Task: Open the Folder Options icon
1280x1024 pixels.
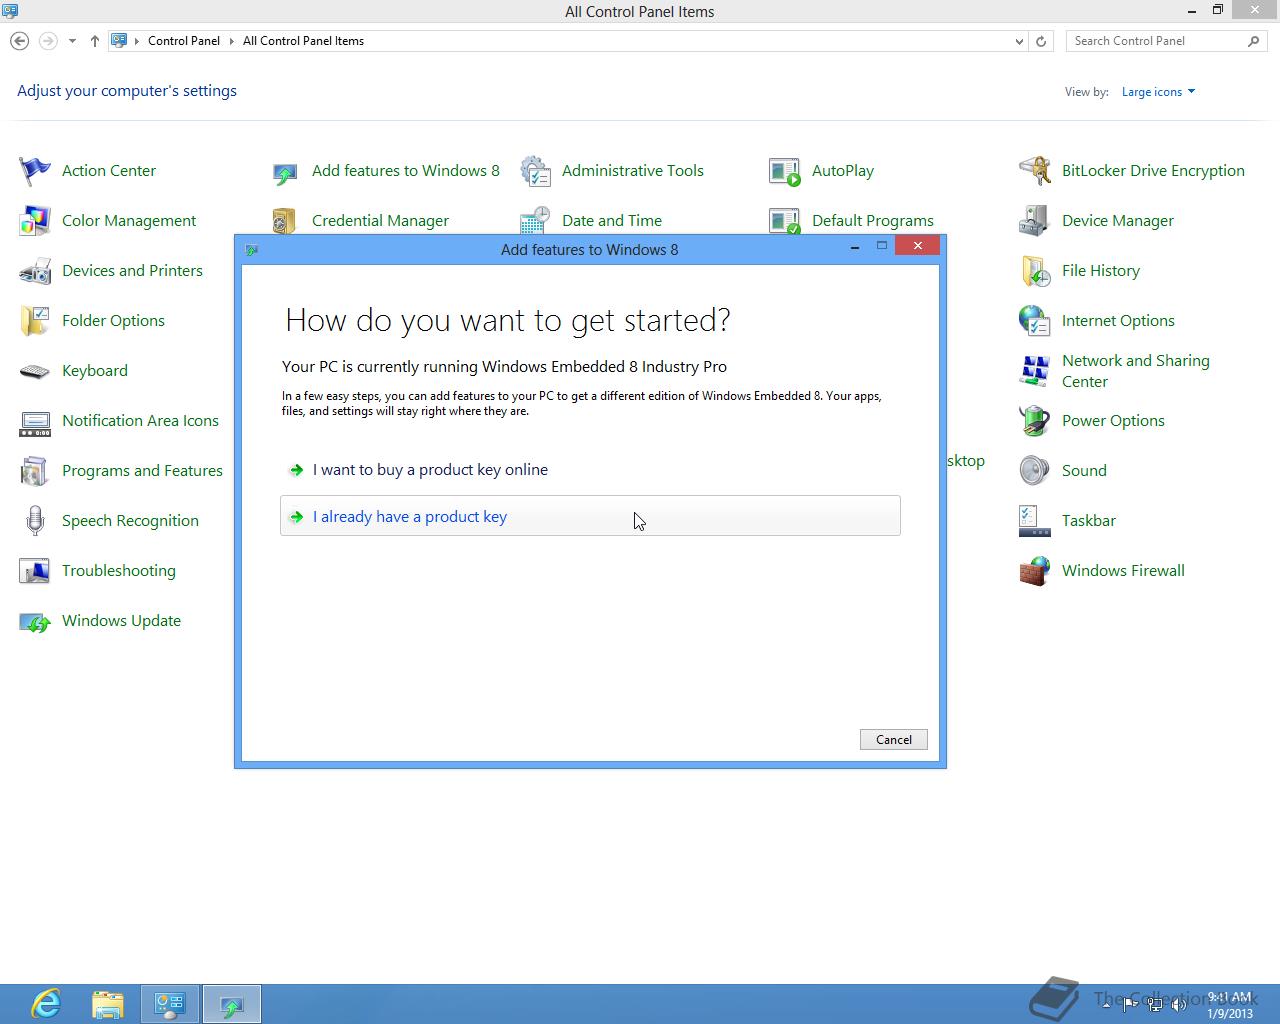Action: click(35, 321)
